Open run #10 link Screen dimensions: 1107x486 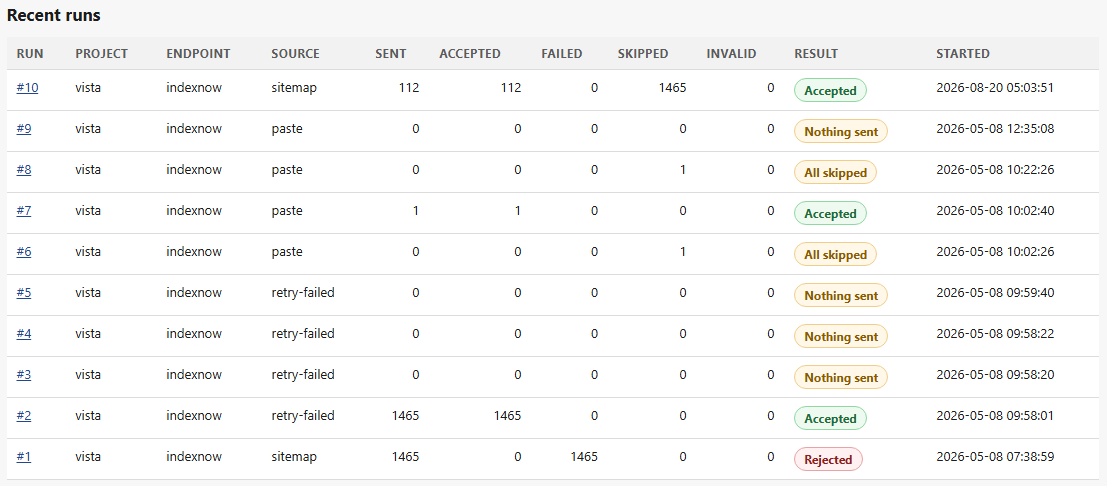tap(27, 88)
